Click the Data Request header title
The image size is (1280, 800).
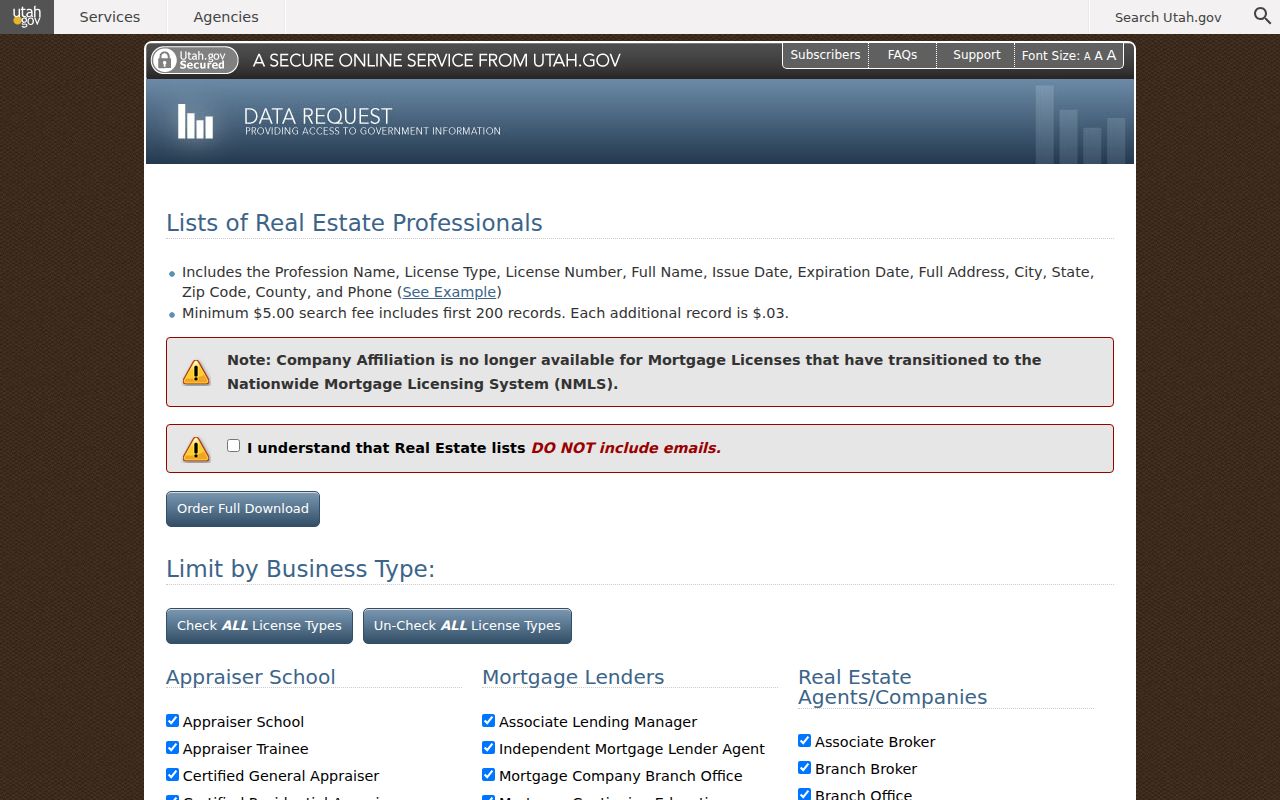point(318,116)
